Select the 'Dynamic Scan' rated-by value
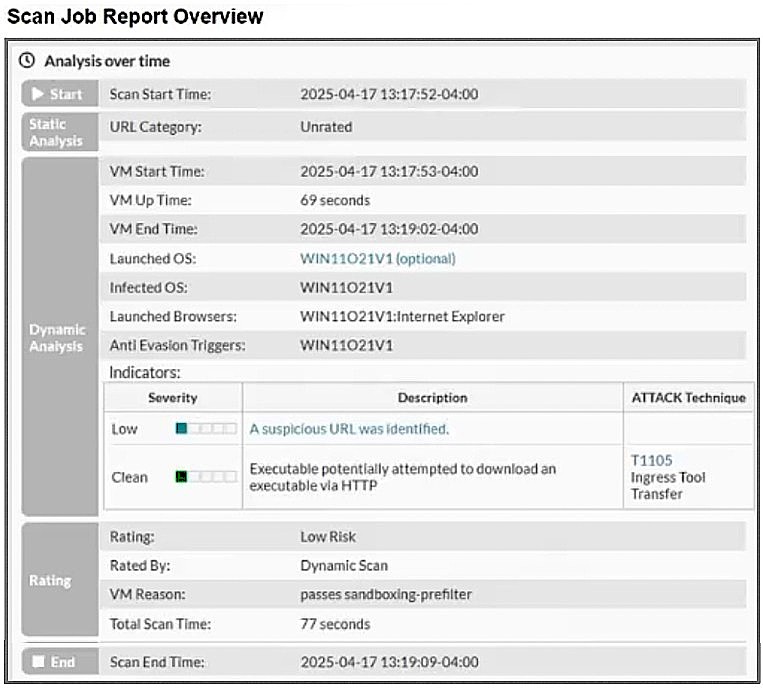The image size is (763, 690). (344, 565)
